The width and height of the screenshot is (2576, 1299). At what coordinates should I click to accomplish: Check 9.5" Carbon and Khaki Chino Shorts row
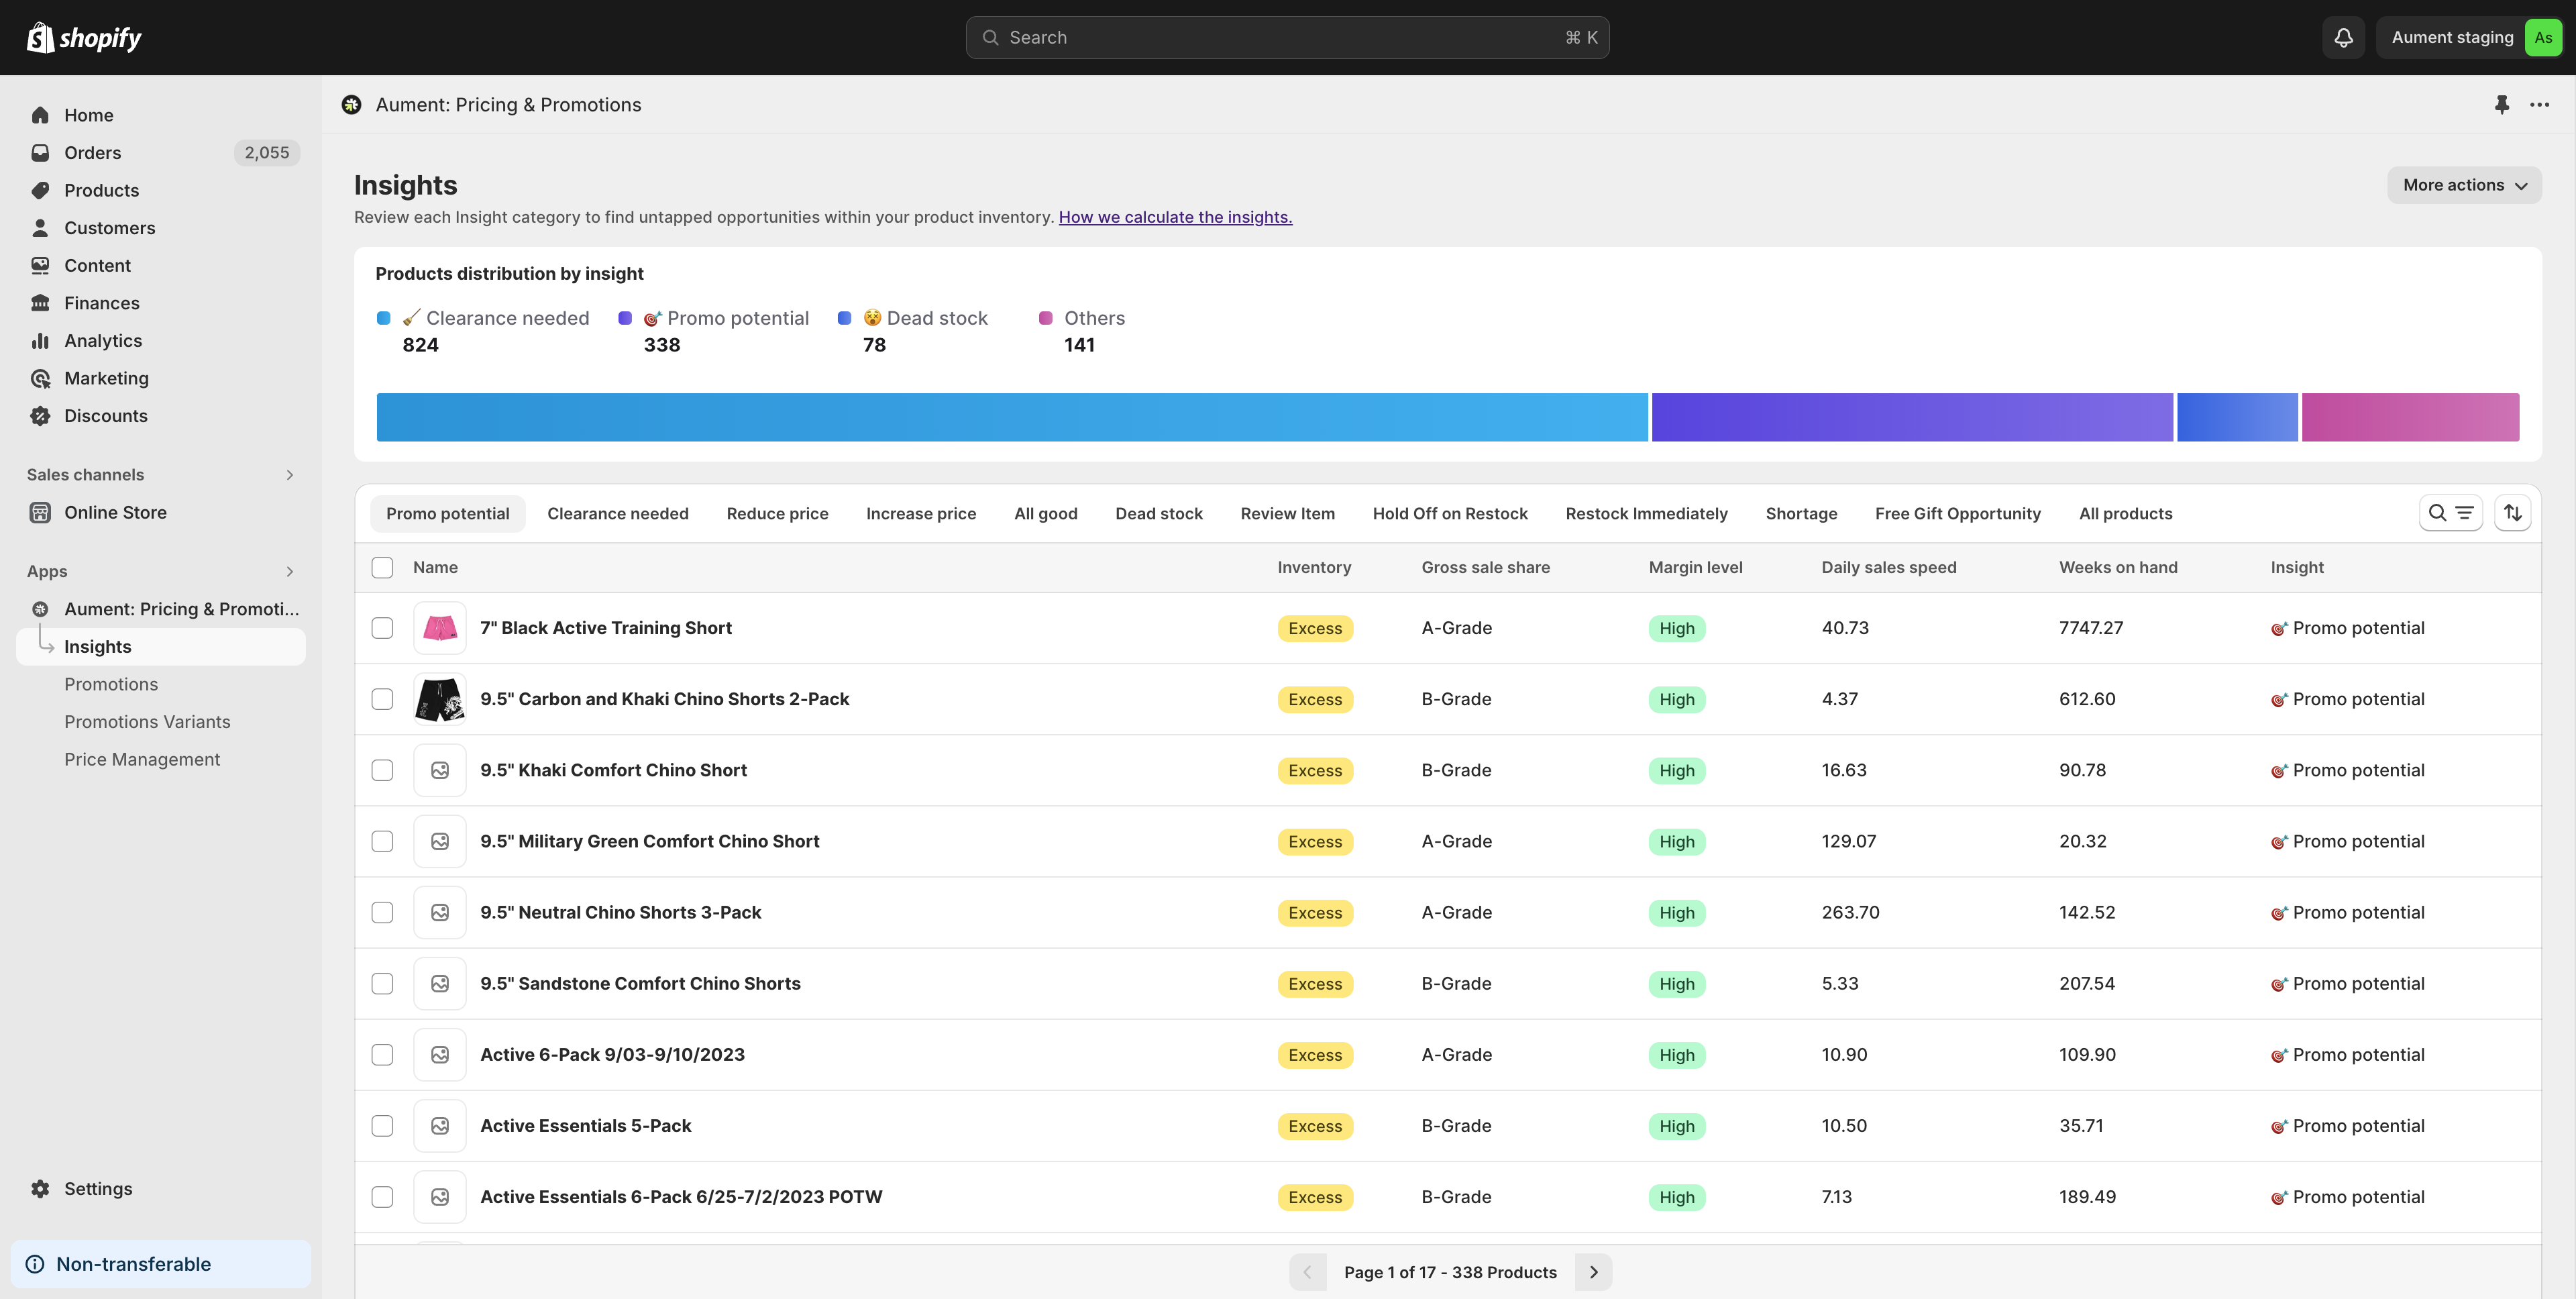[382, 699]
